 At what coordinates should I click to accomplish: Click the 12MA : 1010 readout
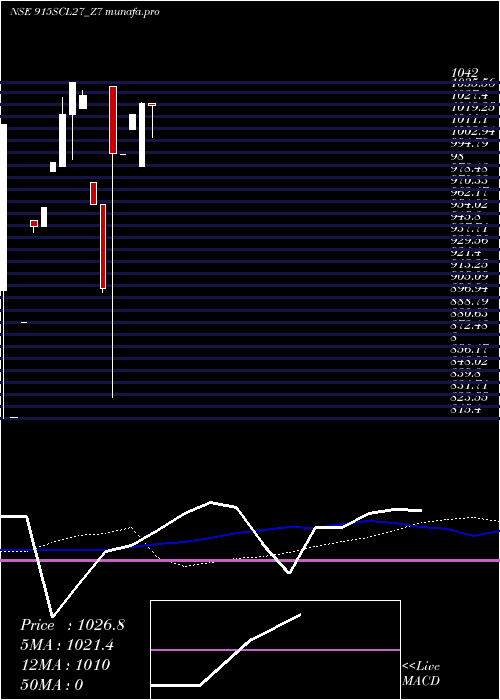tap(66, 665)
